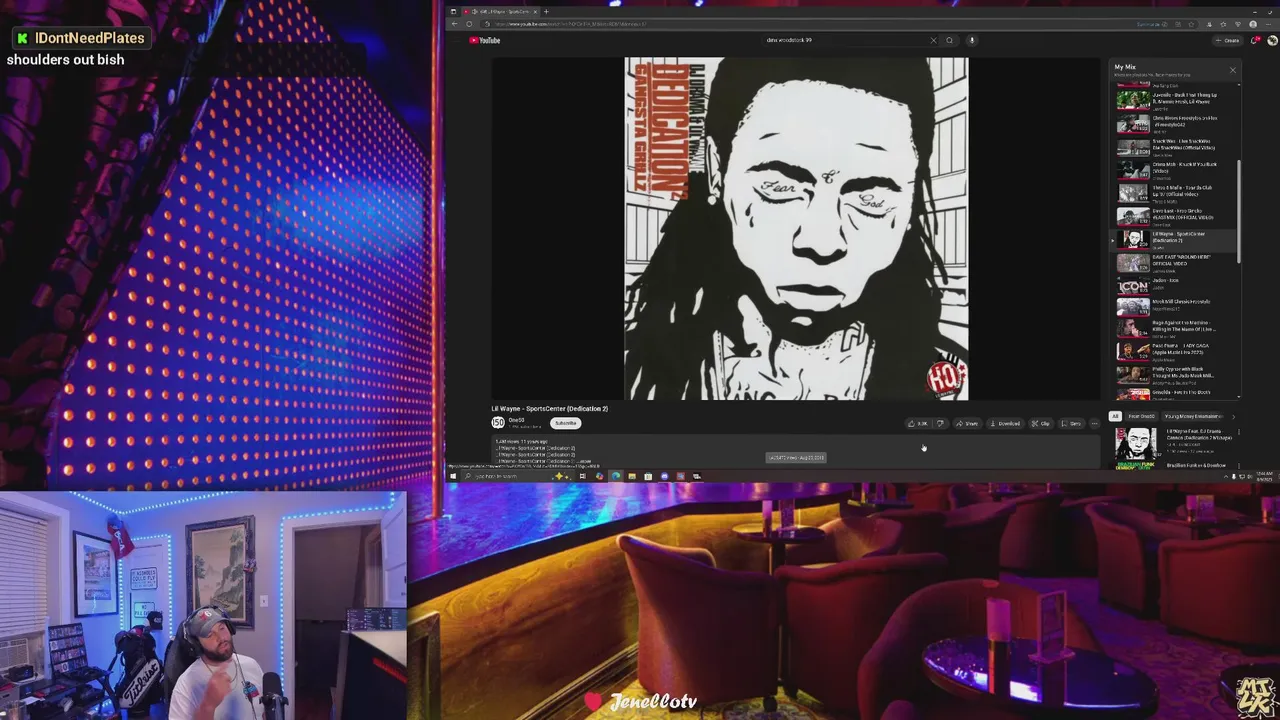Open File Explorer in the taskbar
The height and width of the screenshot is (720, 1280).
tap(632, 476)
